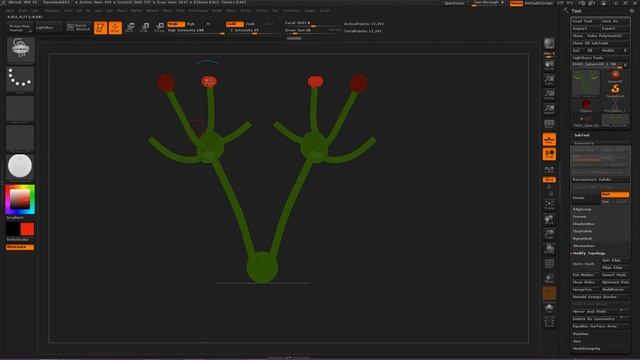Click the Transp transparency icon
Viewport: 640px width, 360px height.
click(x=549, y=278)
